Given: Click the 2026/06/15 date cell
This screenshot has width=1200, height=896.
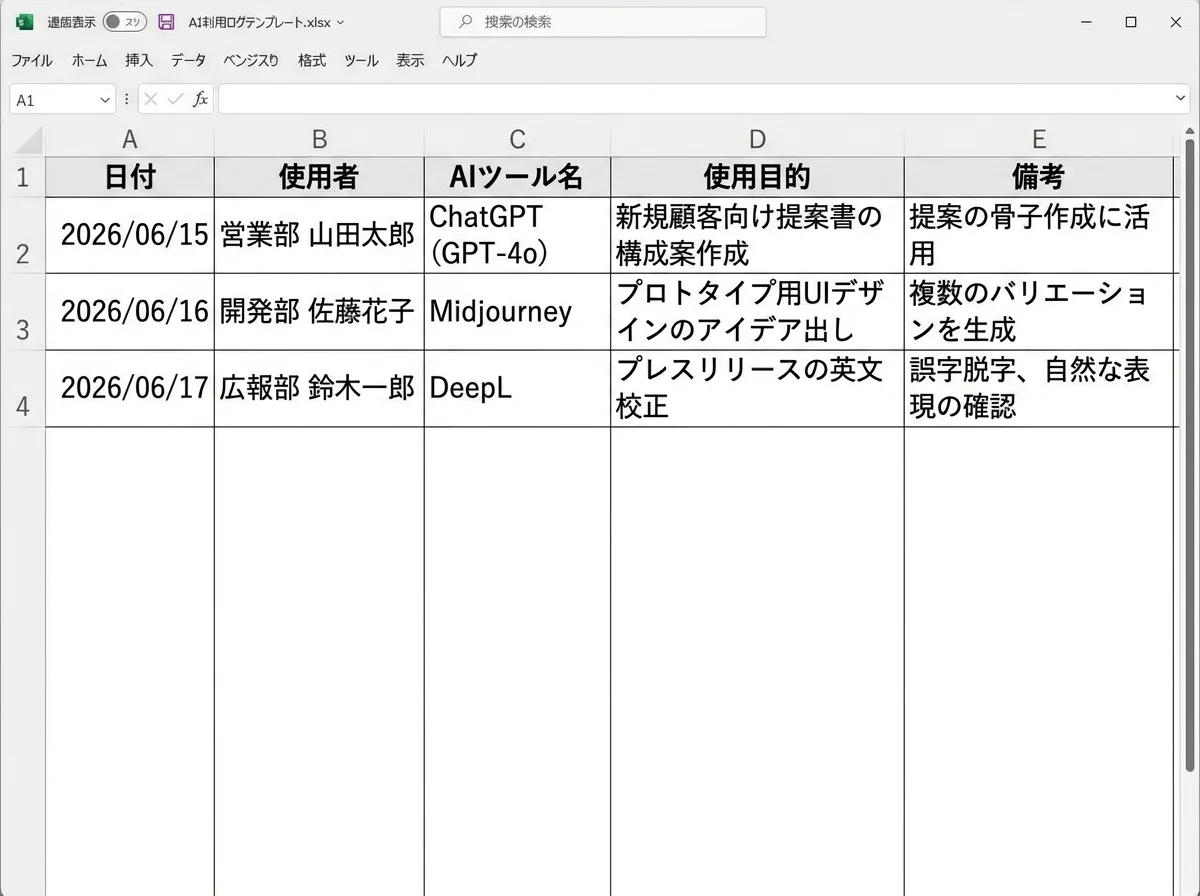Looking at the screenshot, I should [129, 235].
